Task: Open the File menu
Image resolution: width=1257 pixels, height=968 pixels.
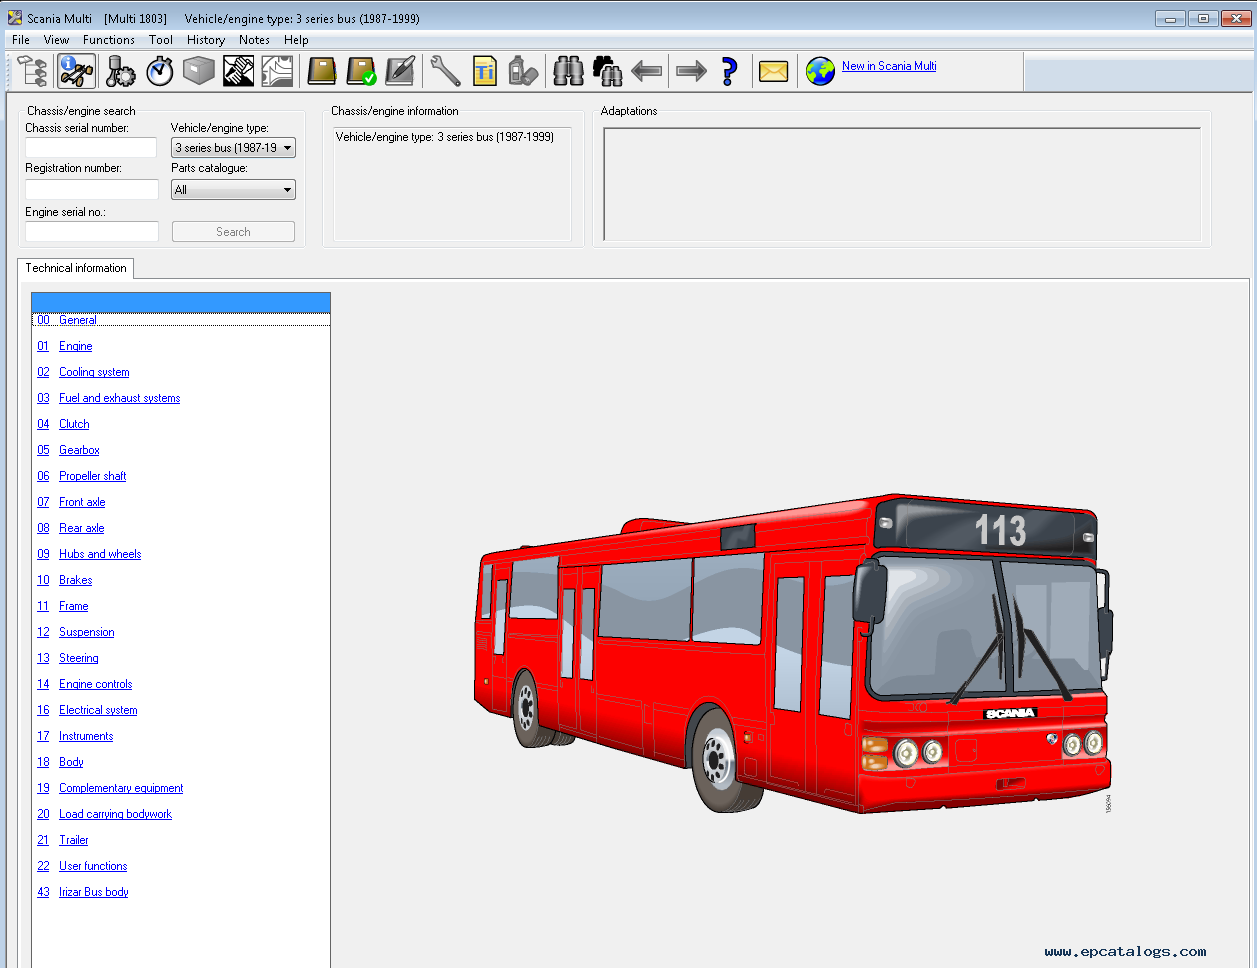Action: pos(21,40)
